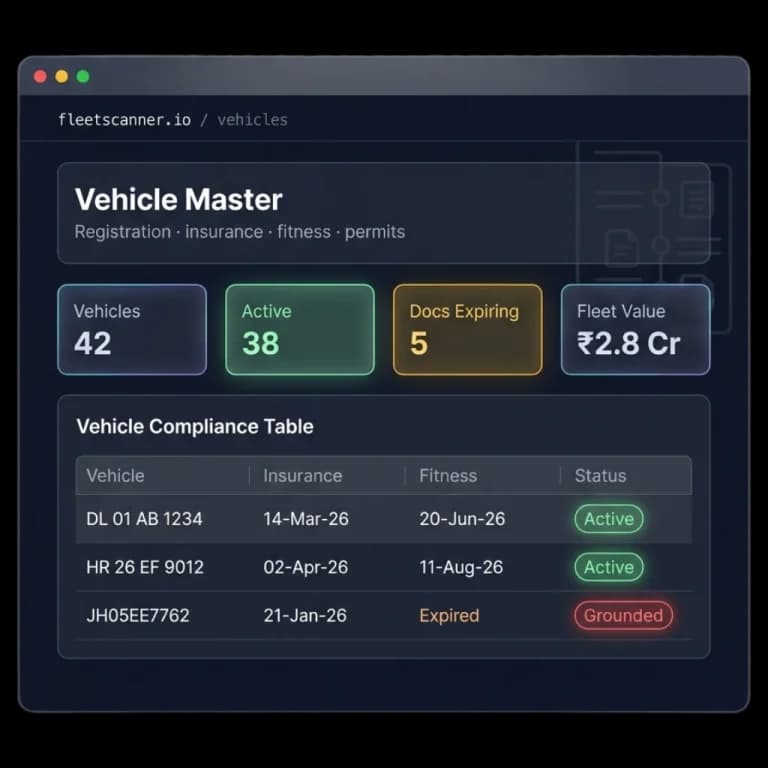Select the vehicles breadcrumb segment

(252, 120)
